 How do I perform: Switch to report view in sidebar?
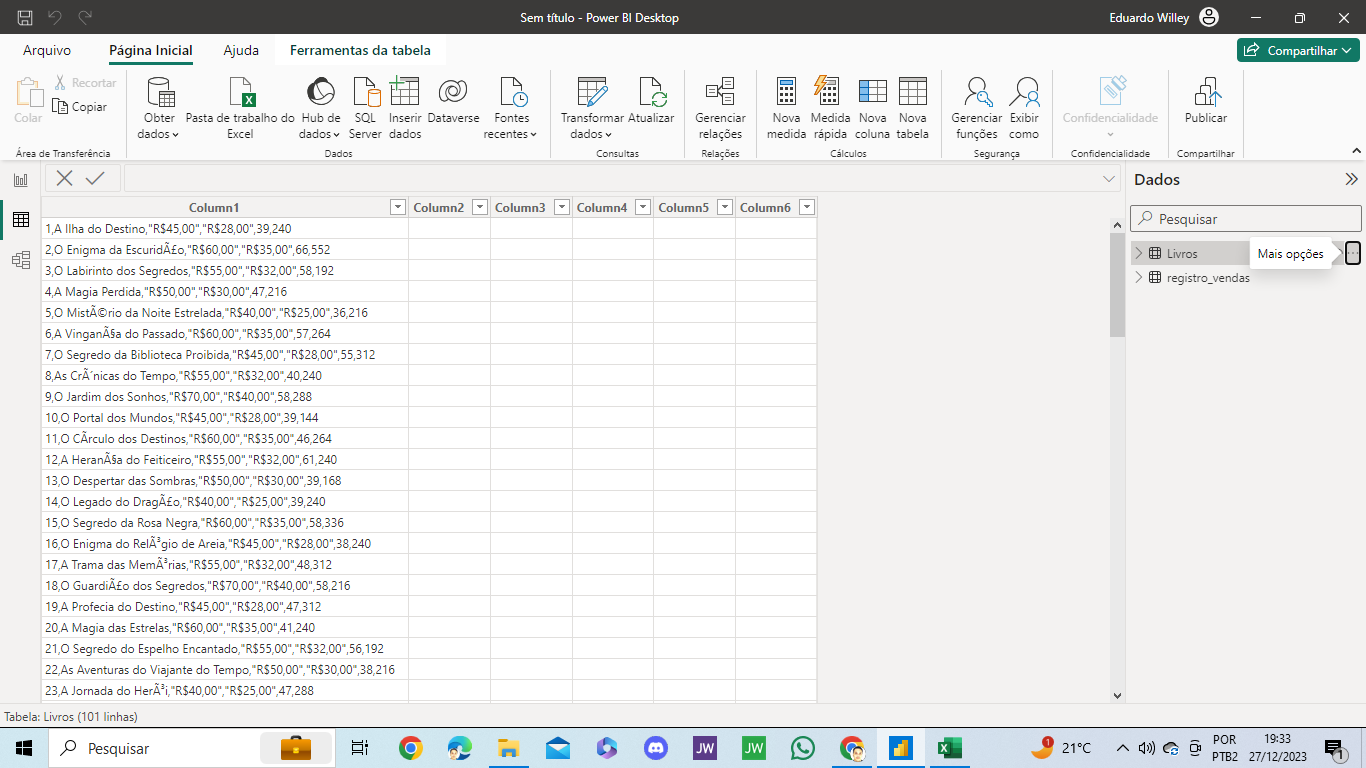pos(20,180)
